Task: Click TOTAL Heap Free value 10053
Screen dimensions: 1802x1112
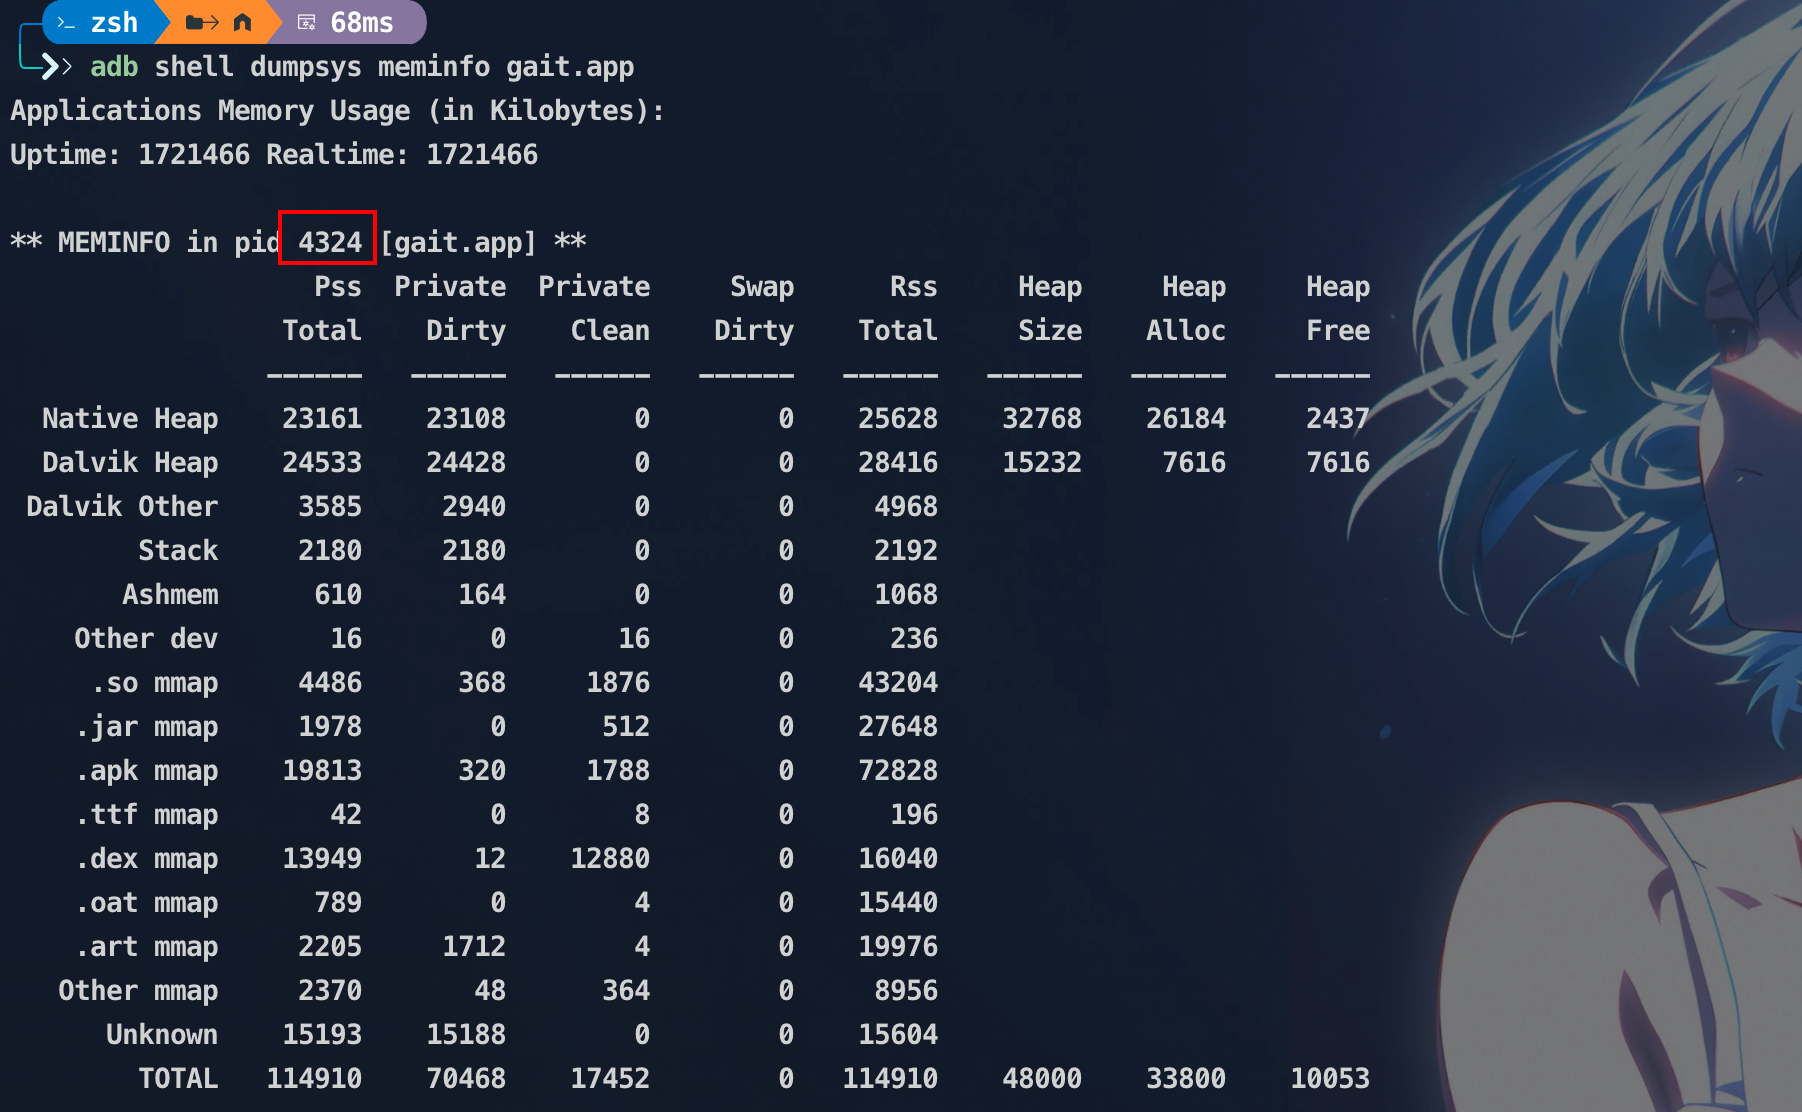Action: click(x=1330, y=1078)
